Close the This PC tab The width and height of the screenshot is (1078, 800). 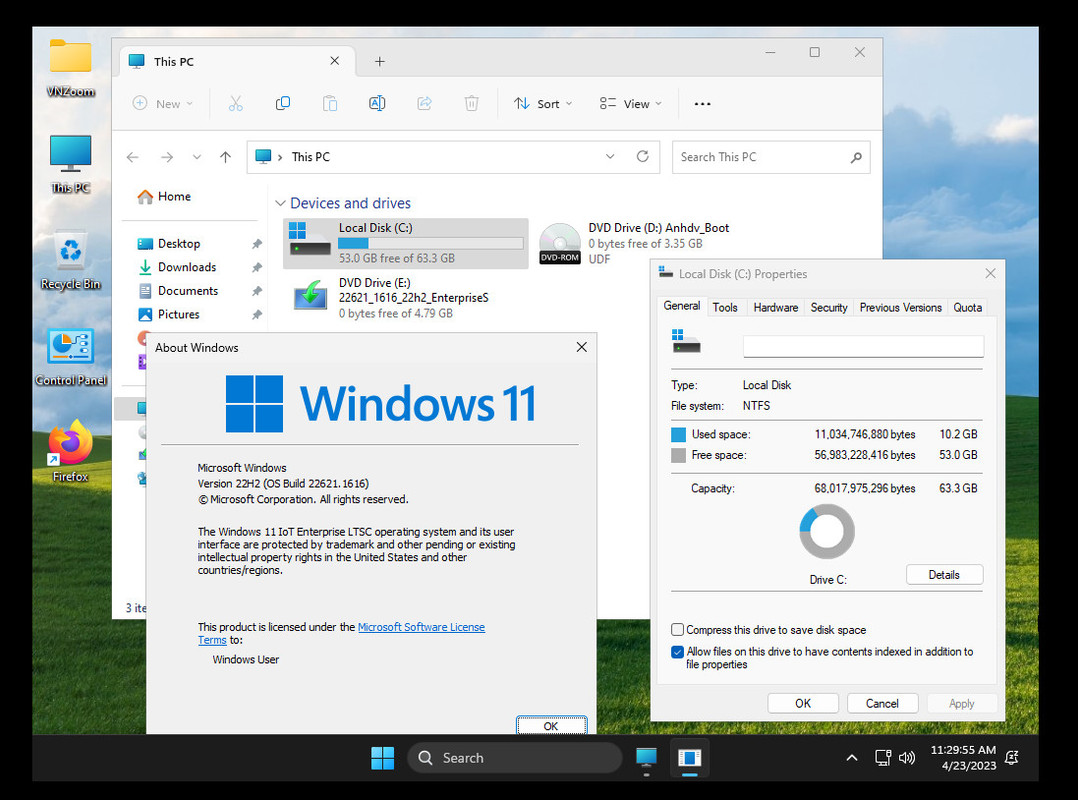click(335, 61)
